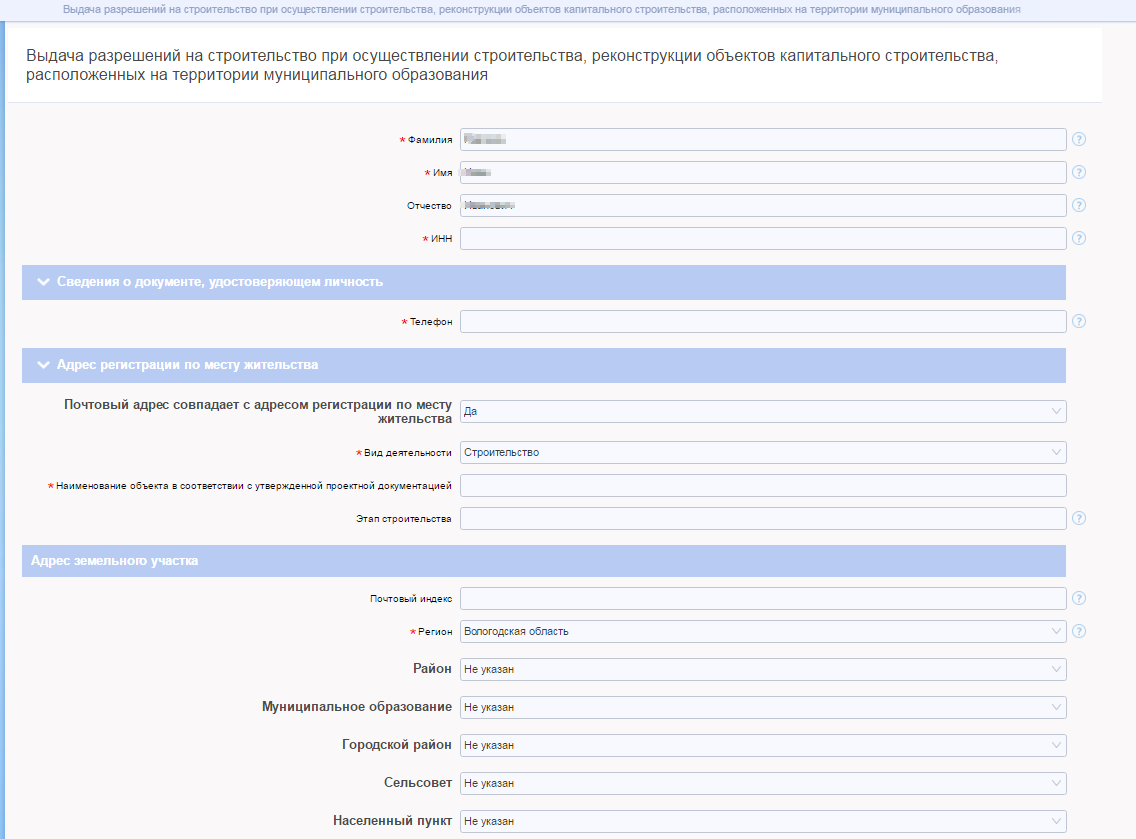Expand Сведения о документе, удостоверяющем личность section
The height and width of the screenshot is (839, 1136).
tap(220, 282)
